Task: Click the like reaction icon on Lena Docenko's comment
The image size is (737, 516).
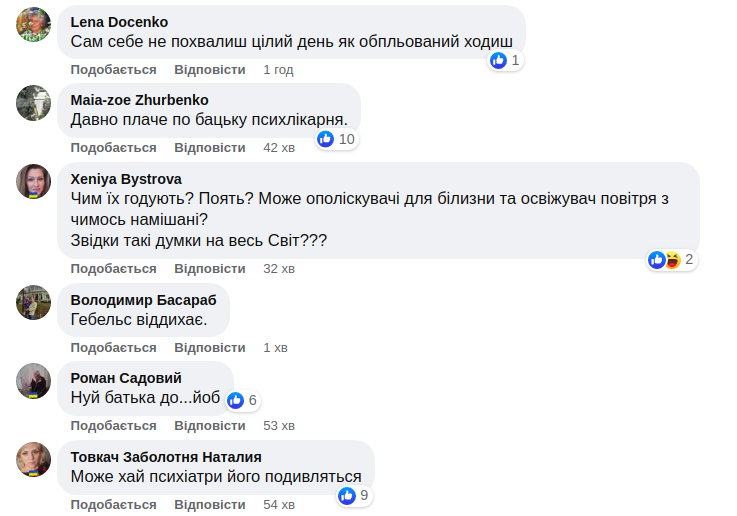Action: point(498,61)
